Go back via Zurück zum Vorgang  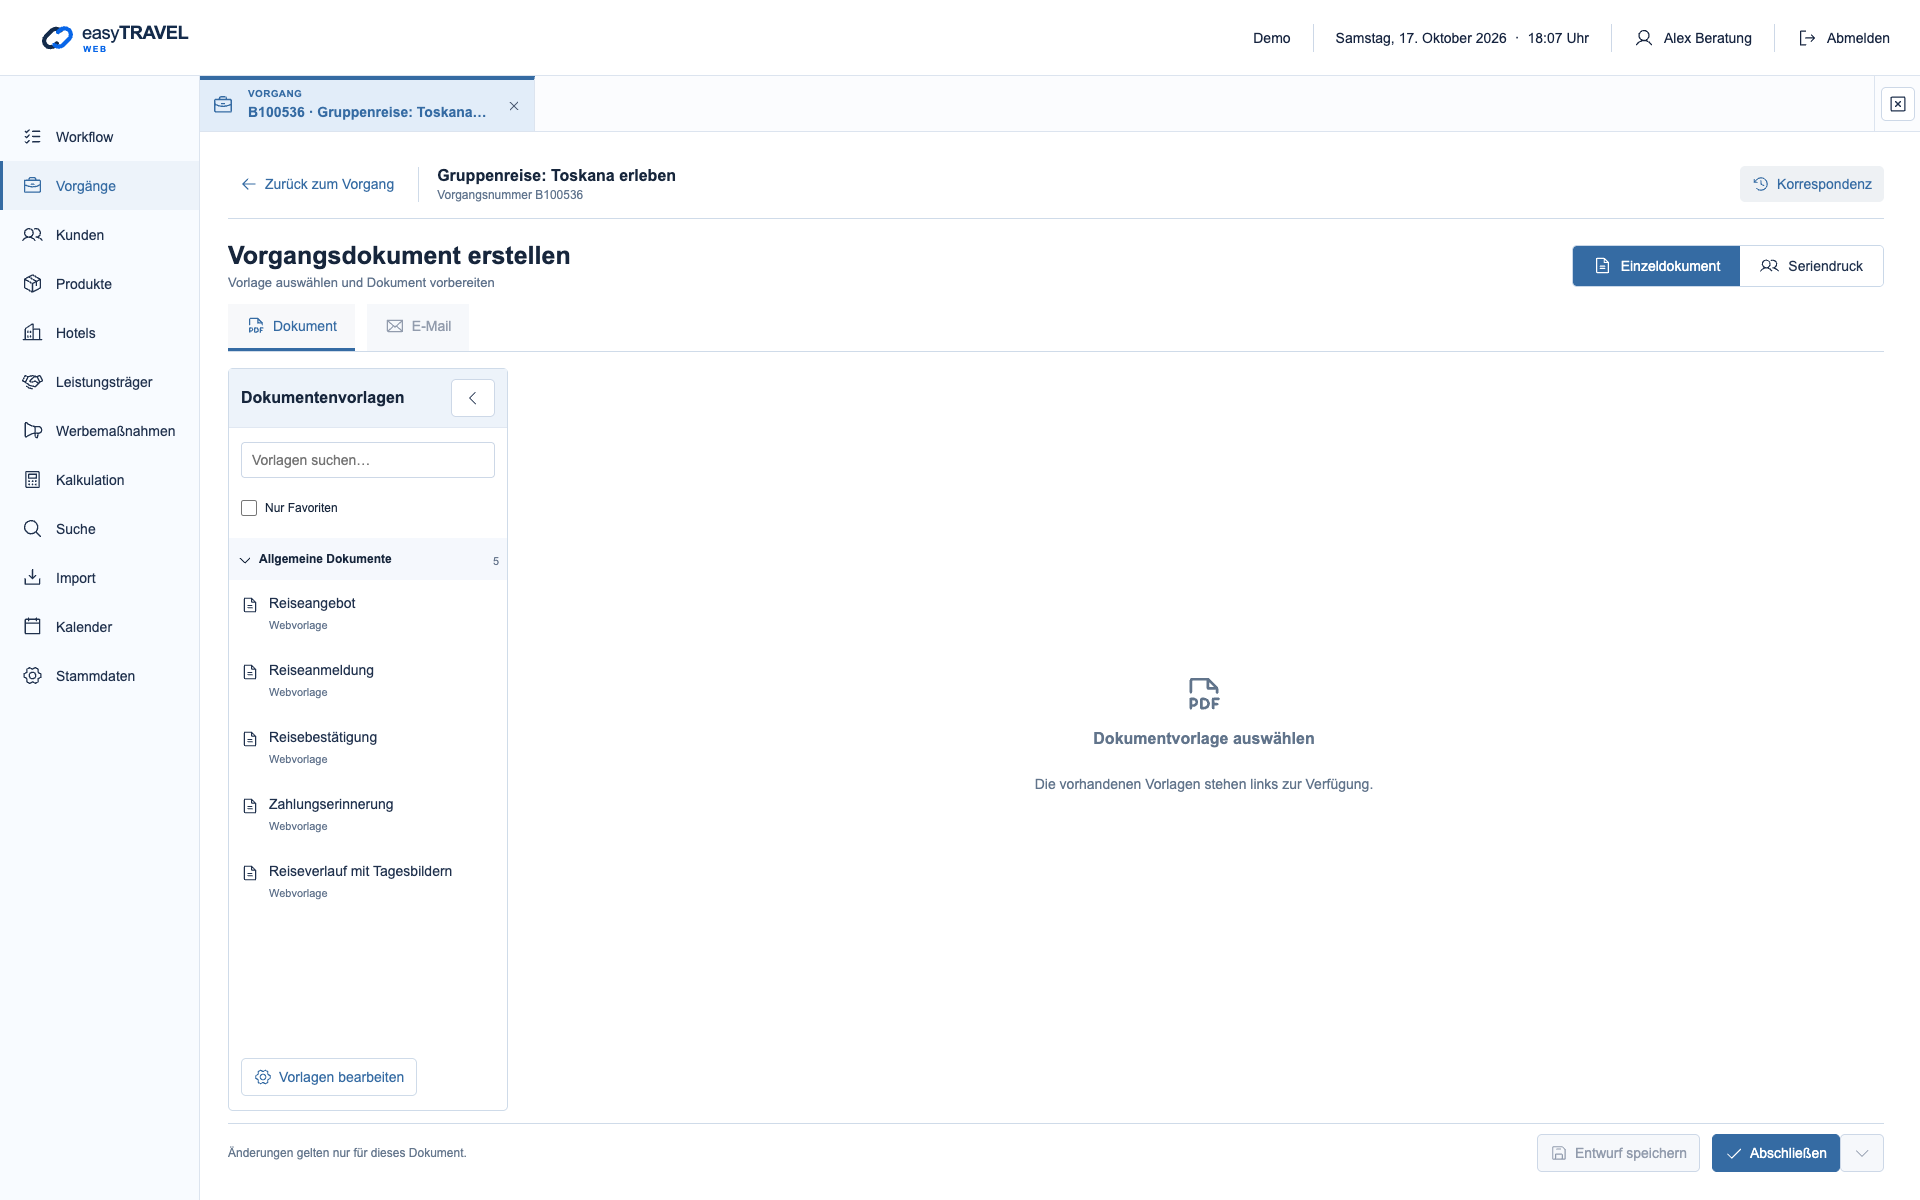[x=317, y=184]
